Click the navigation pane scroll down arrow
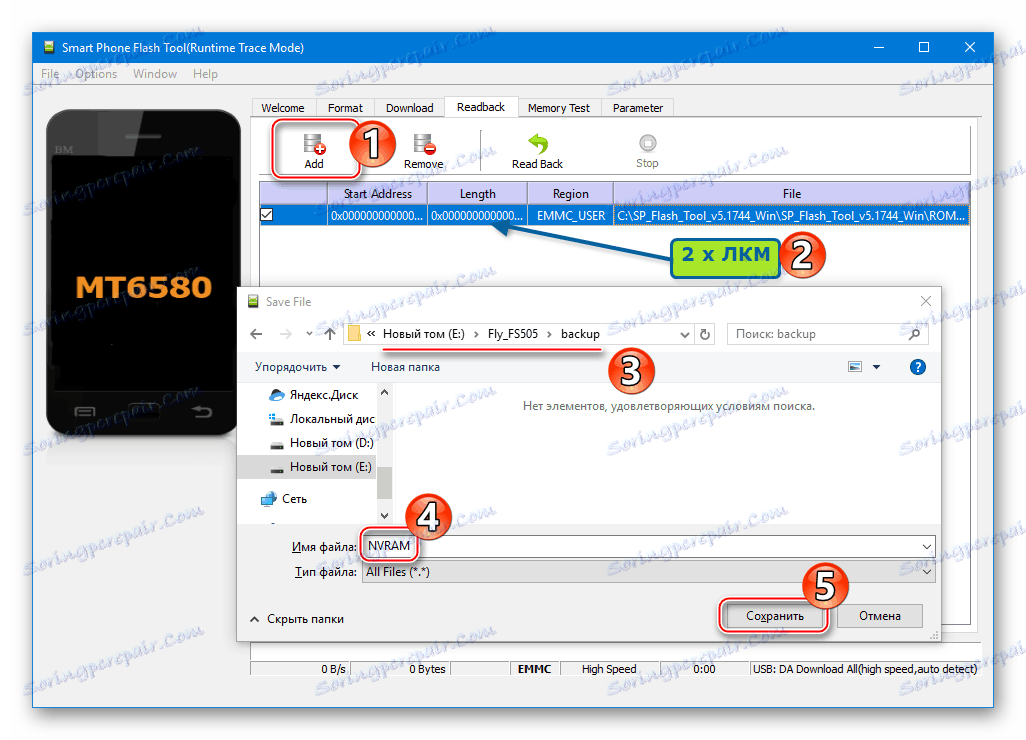This screenshot has height=740, width=1026. pyautogui.click(x=385, y=515)
